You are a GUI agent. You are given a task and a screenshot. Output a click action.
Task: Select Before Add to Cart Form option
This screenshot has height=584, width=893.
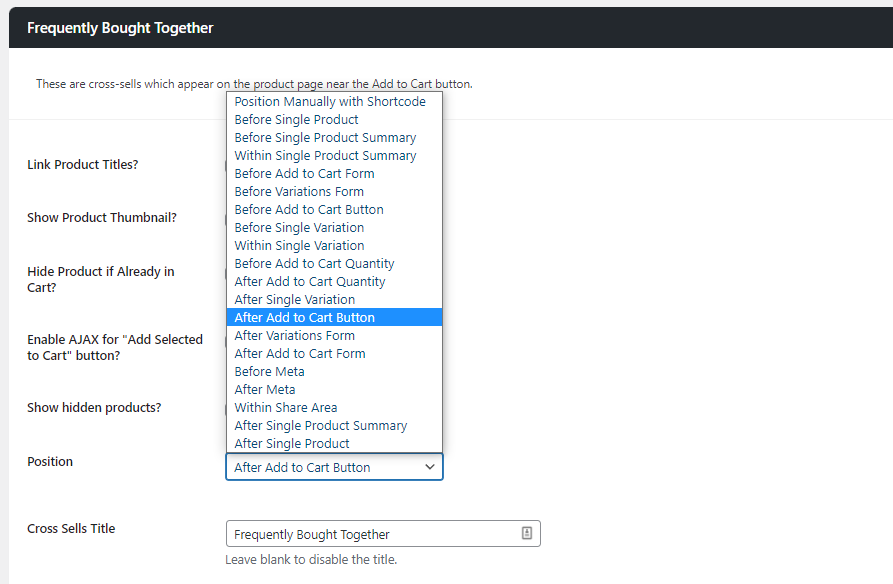304,173
